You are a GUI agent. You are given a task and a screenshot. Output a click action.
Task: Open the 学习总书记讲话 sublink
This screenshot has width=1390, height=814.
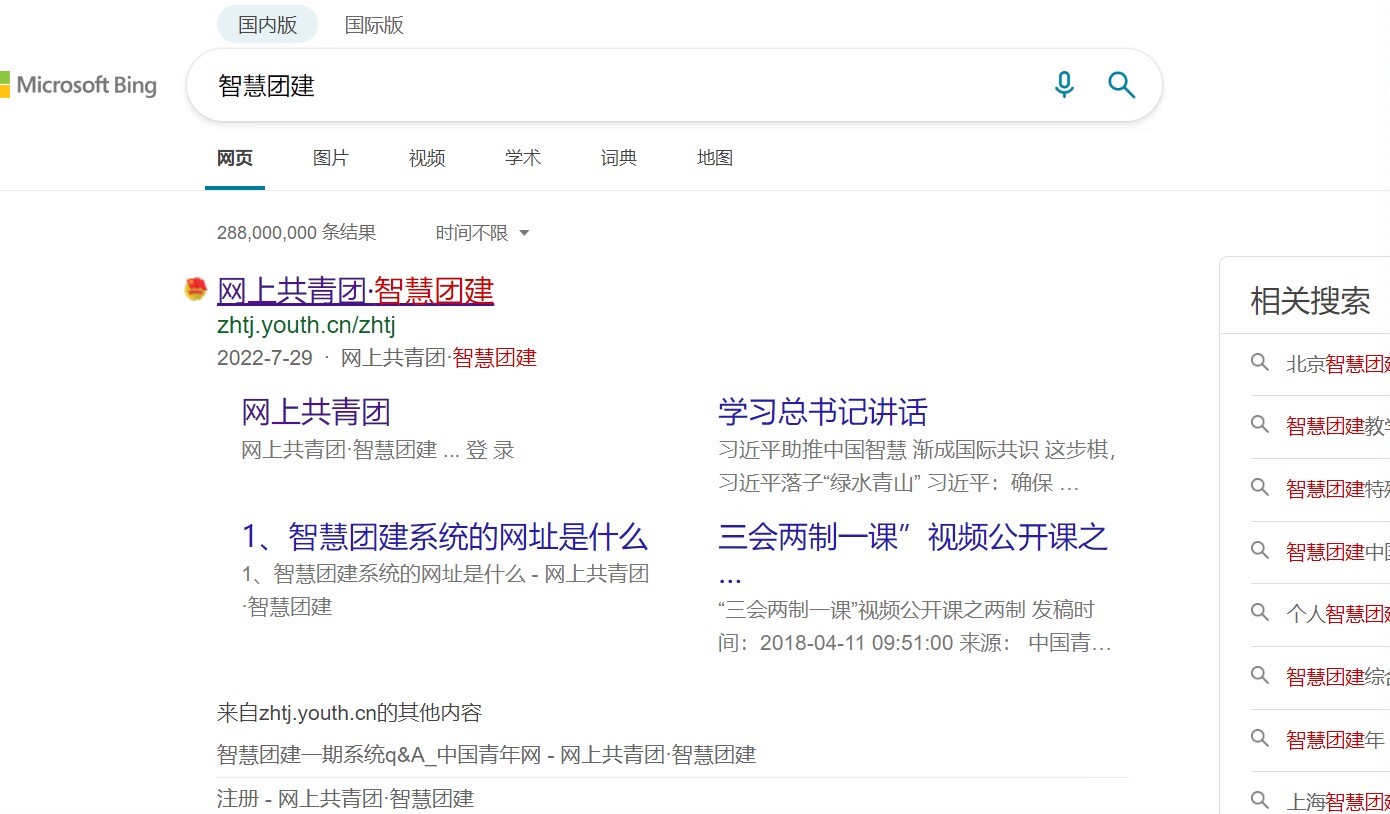point(822,412)
